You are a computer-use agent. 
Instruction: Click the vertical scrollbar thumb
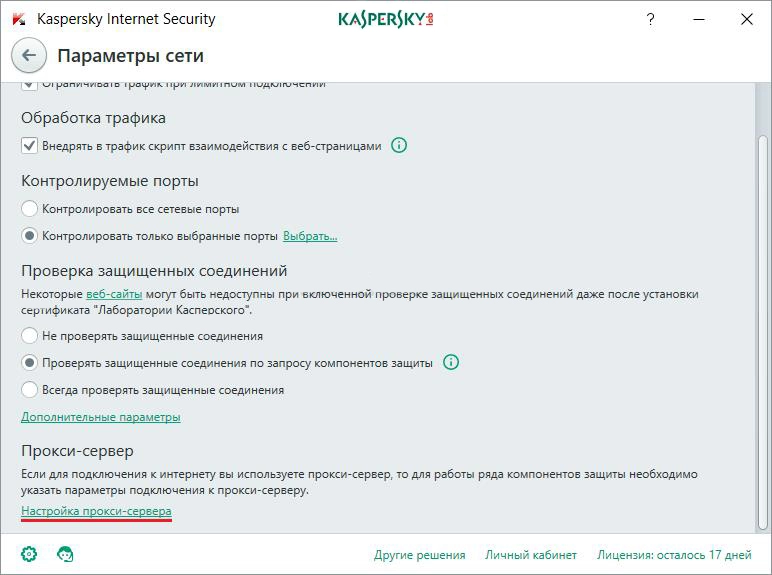(x=762, y=332)
